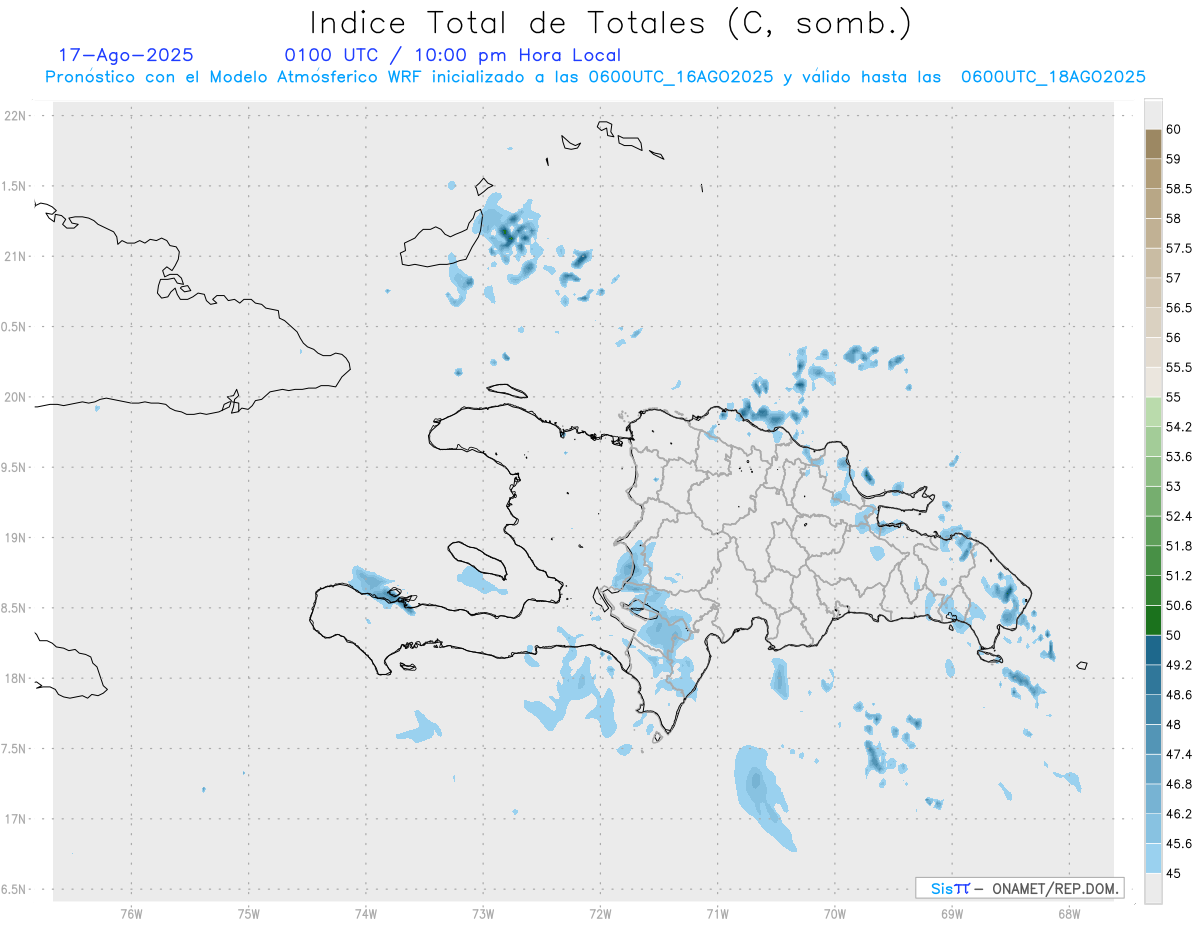Click the longitude label '70W'
The width and height of the screenshot is (1200, 927).
[835, 914]
